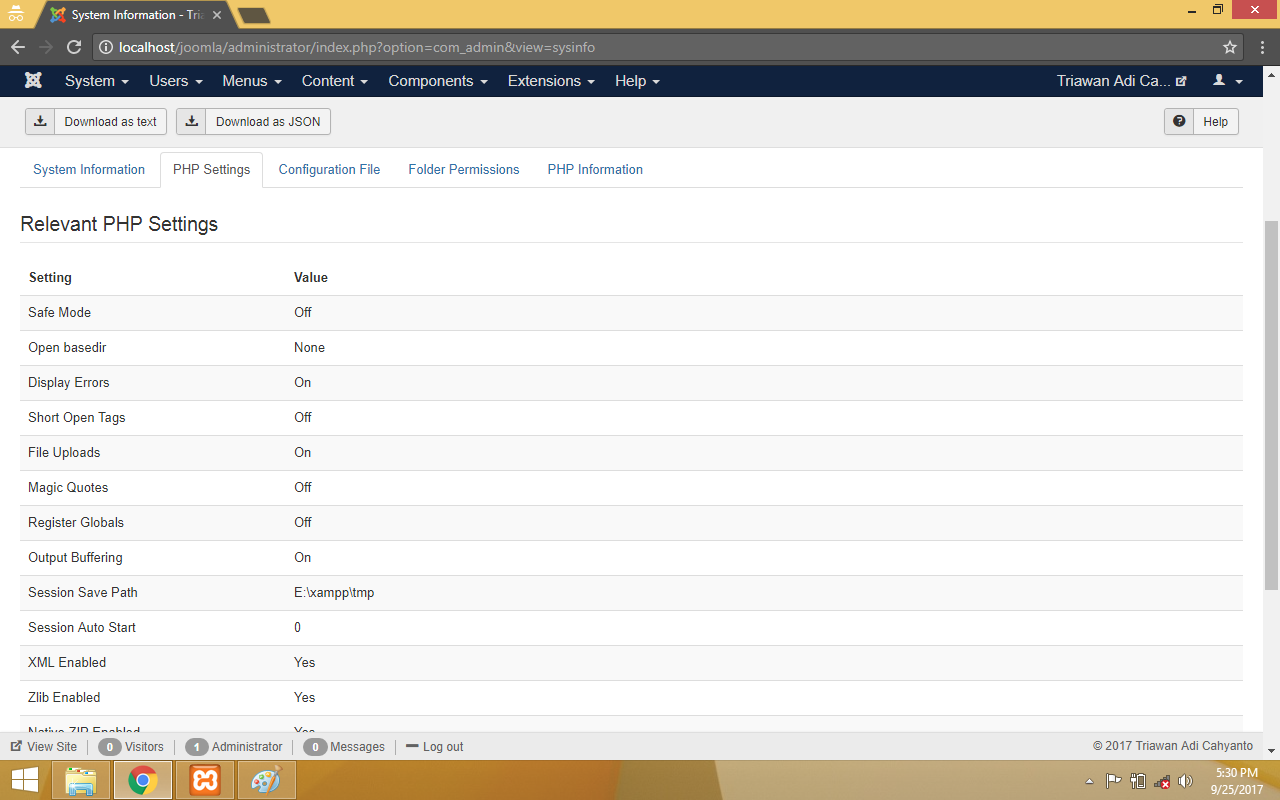This screenshot has width=1280, height=800.
Task: Click the Windows Start button
Action: point(24,780)
